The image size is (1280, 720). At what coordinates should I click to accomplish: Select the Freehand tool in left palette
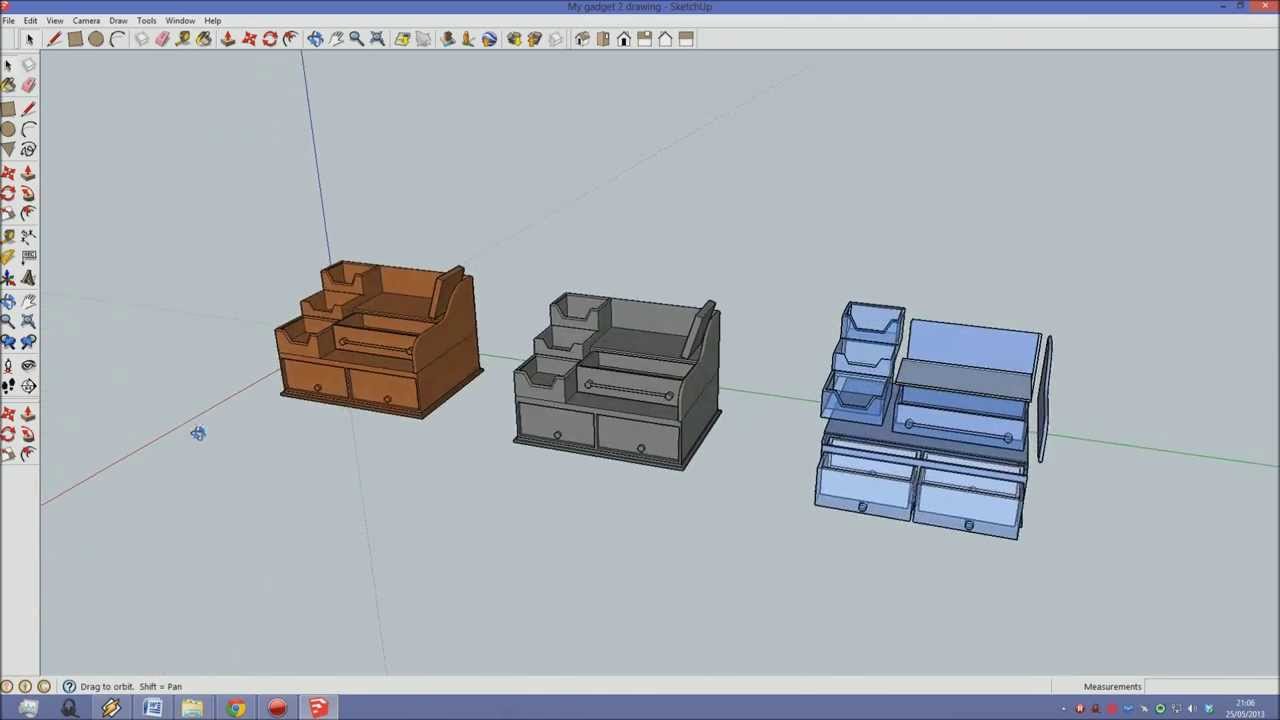(29, 150)
